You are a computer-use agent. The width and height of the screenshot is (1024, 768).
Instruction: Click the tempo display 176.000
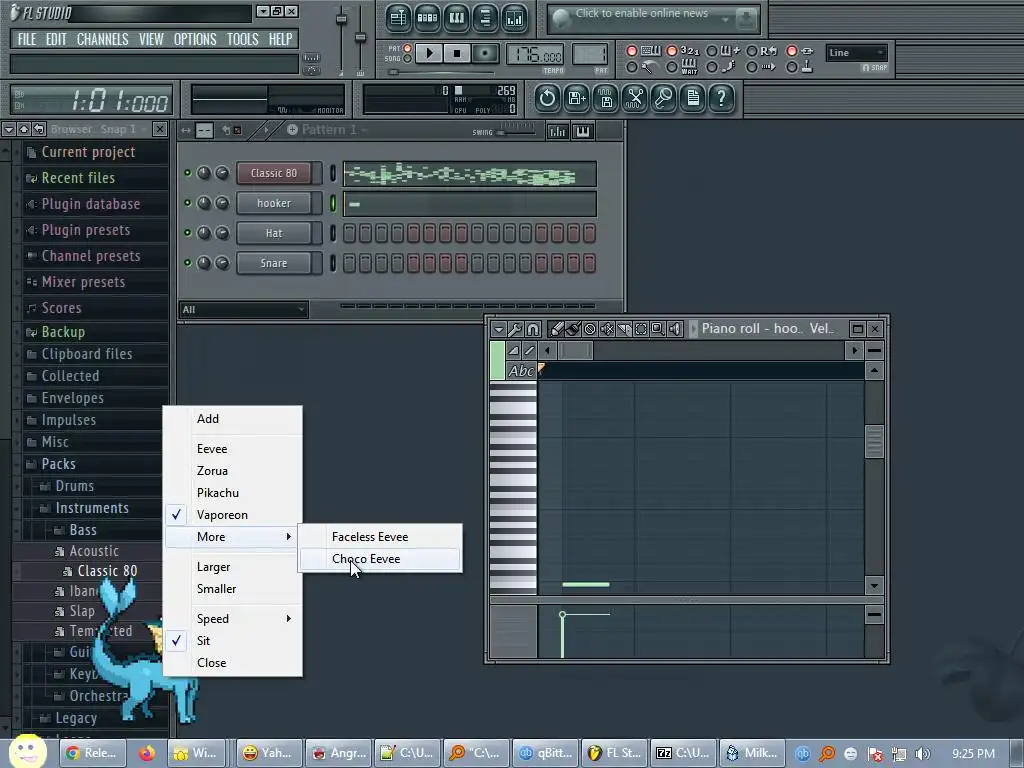point(535,54)
